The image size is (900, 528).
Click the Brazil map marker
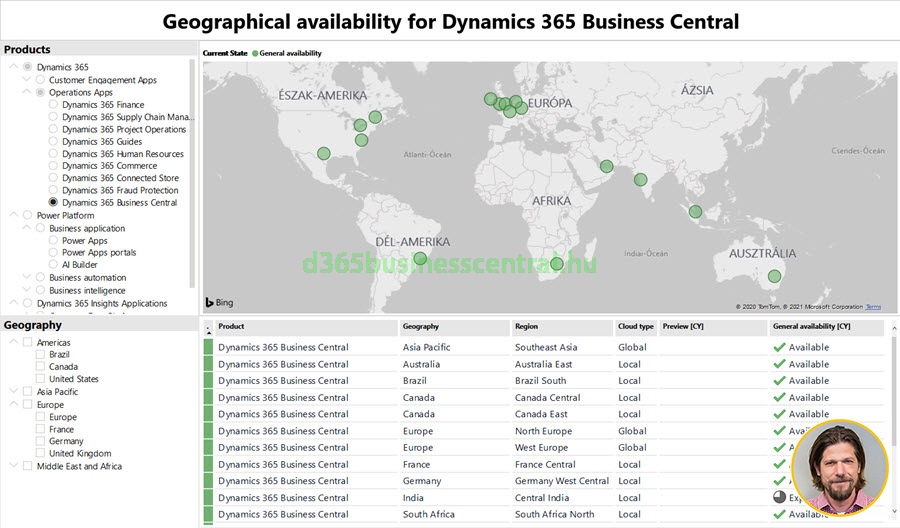pyautogui.click(x=420, y=259)
